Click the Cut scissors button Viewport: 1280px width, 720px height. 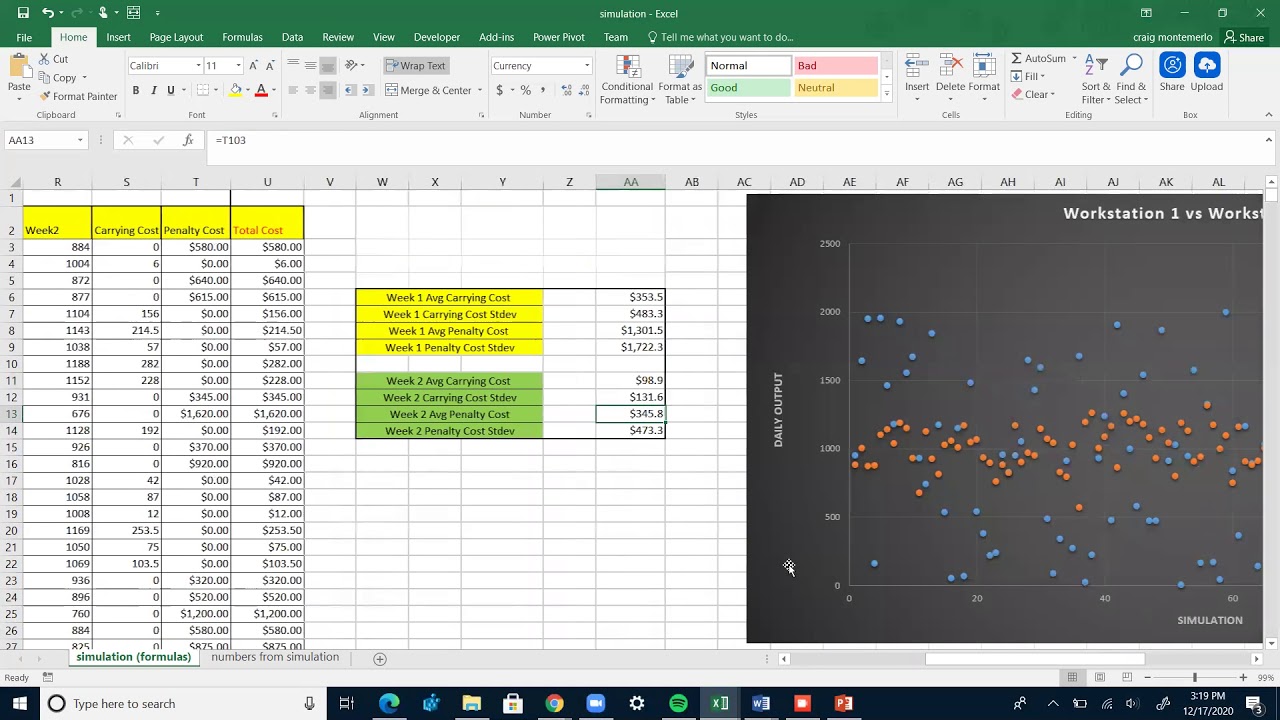coord(54,59)
